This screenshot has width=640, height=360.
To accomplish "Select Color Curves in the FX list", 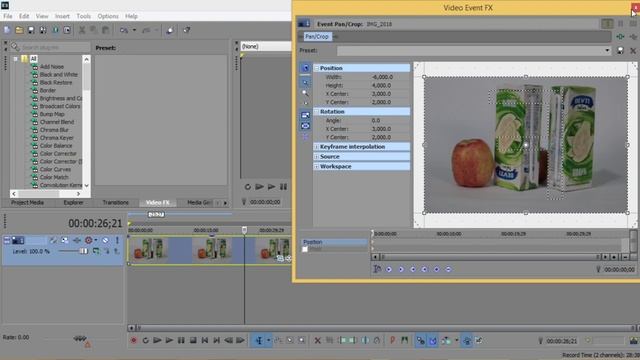I will click(56, 169).
